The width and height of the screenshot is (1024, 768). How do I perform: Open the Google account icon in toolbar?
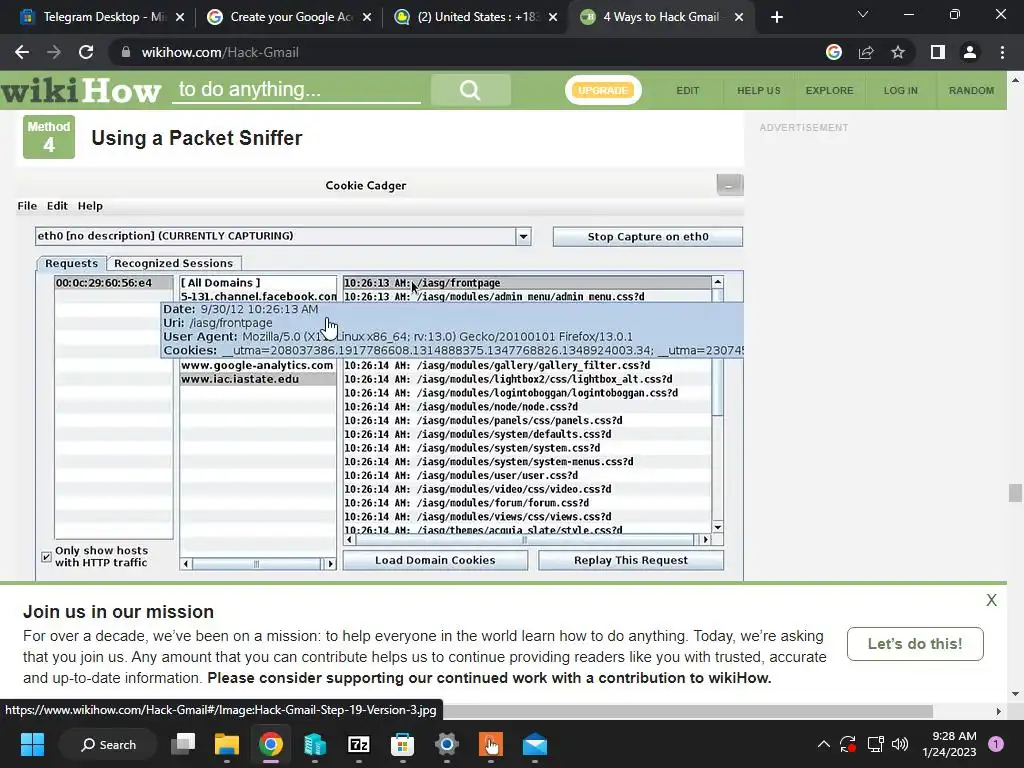point(833,52)
